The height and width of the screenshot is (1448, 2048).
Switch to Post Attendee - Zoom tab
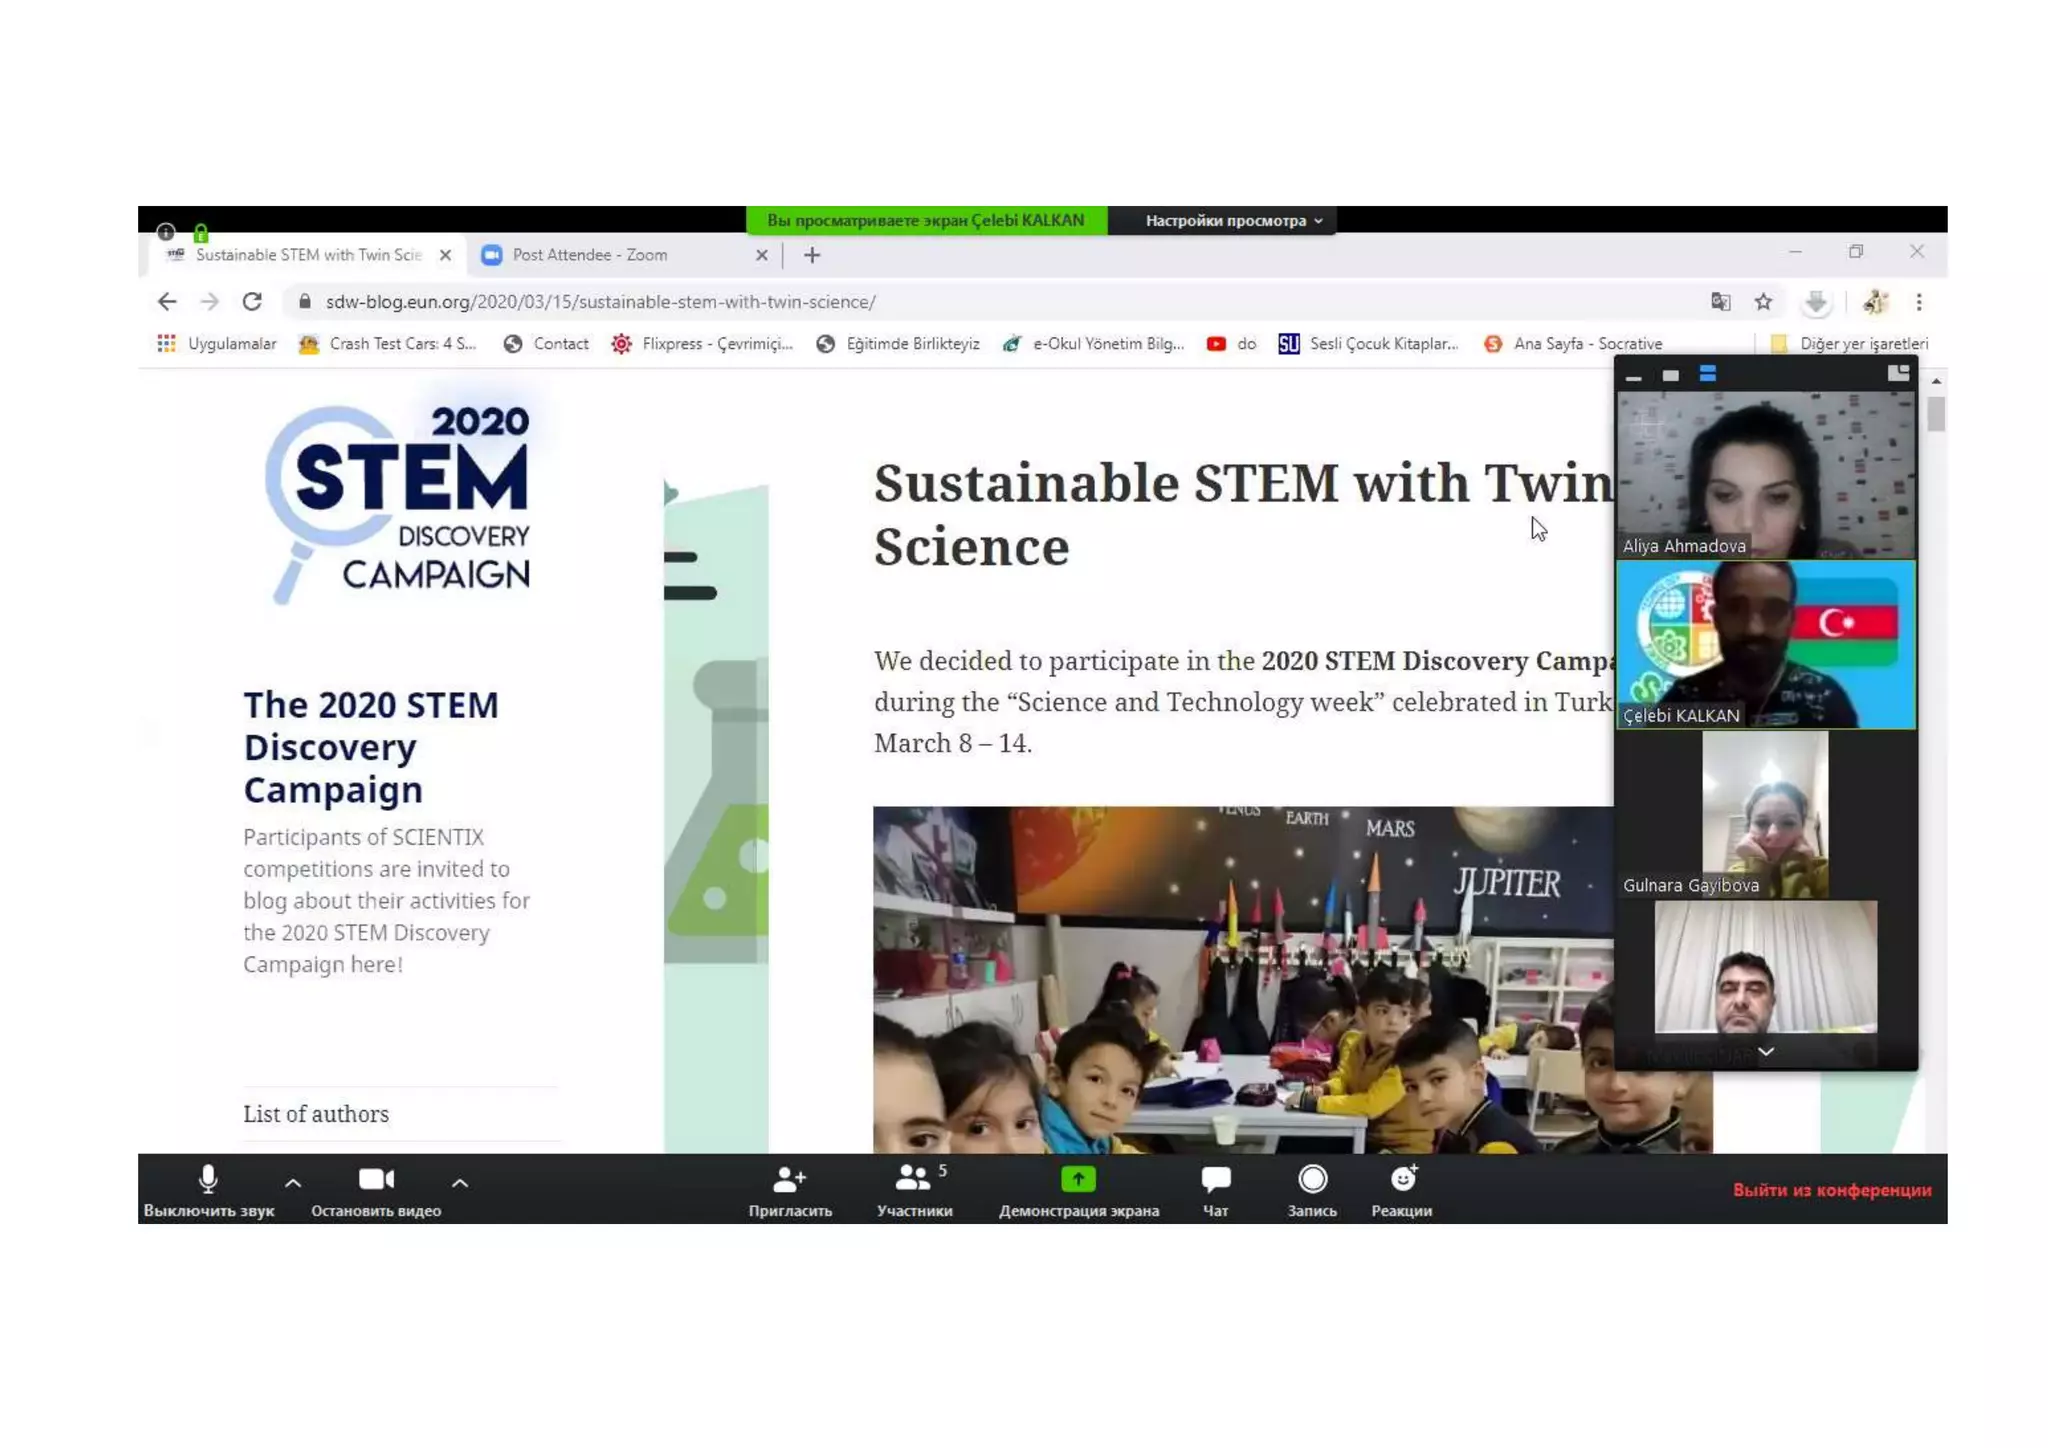[590, 255]
